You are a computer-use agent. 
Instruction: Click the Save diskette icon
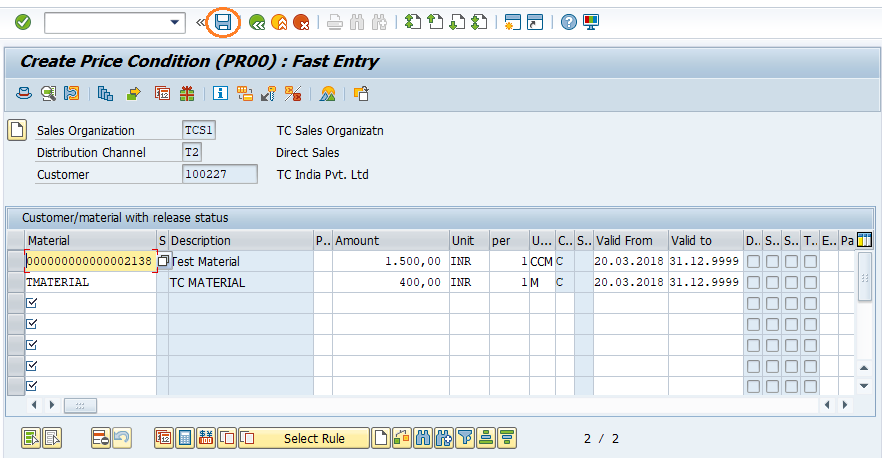[x=225, y=21]
